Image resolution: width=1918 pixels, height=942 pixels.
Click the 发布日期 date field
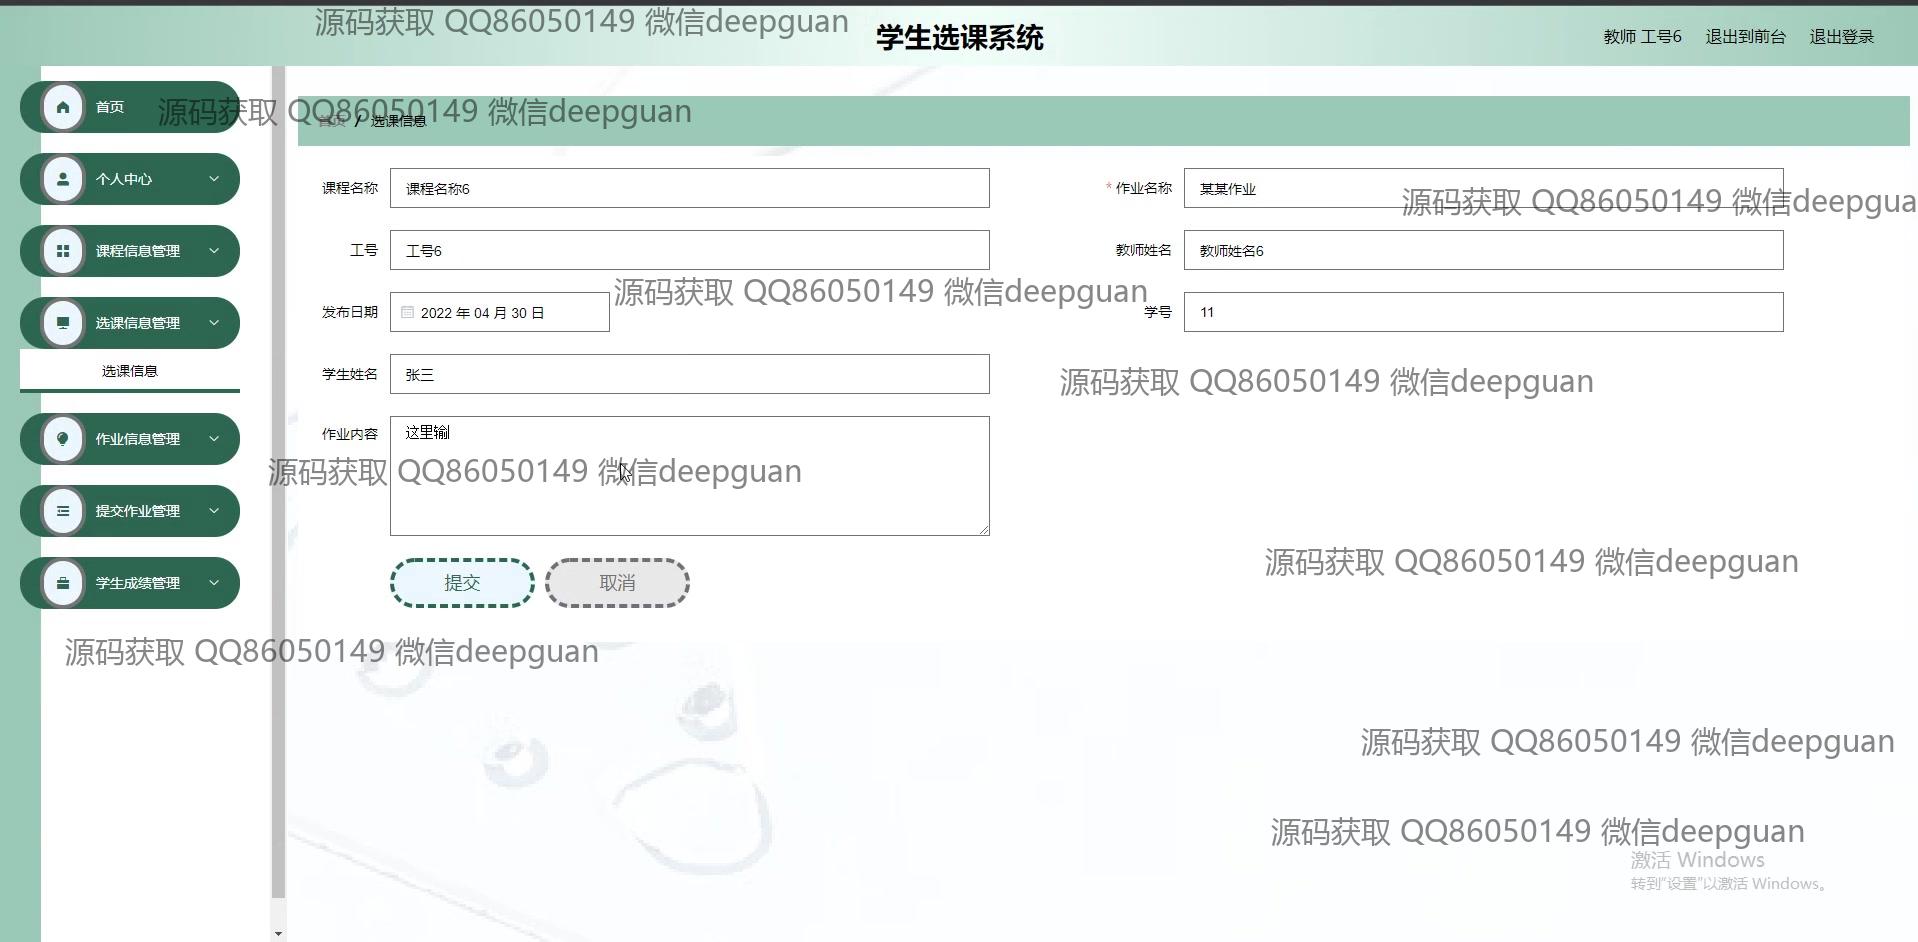click(500, 312)
